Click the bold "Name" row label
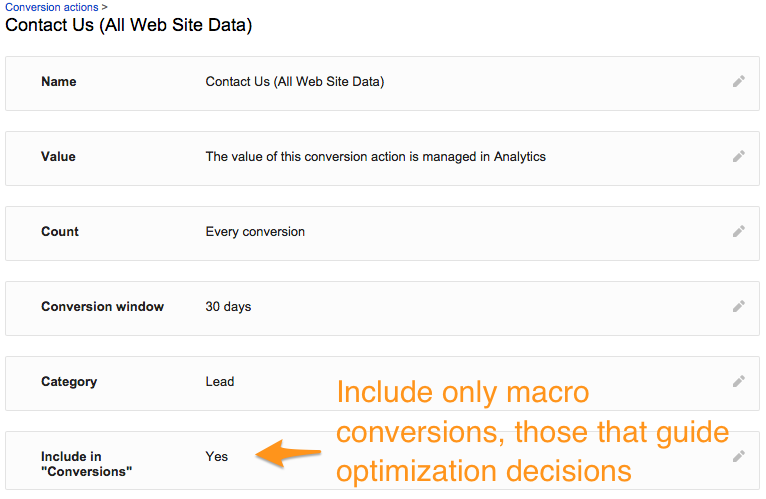 (59, 82)
